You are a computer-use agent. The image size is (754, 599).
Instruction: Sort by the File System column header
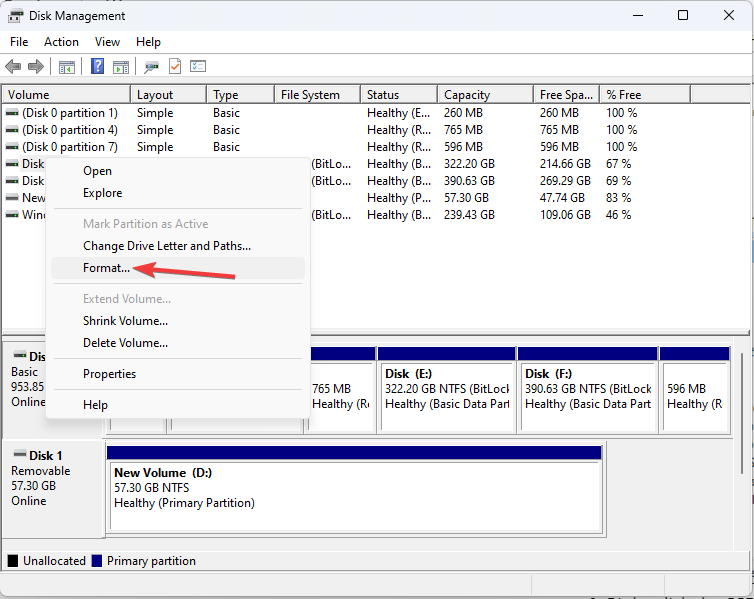(317, 95)
